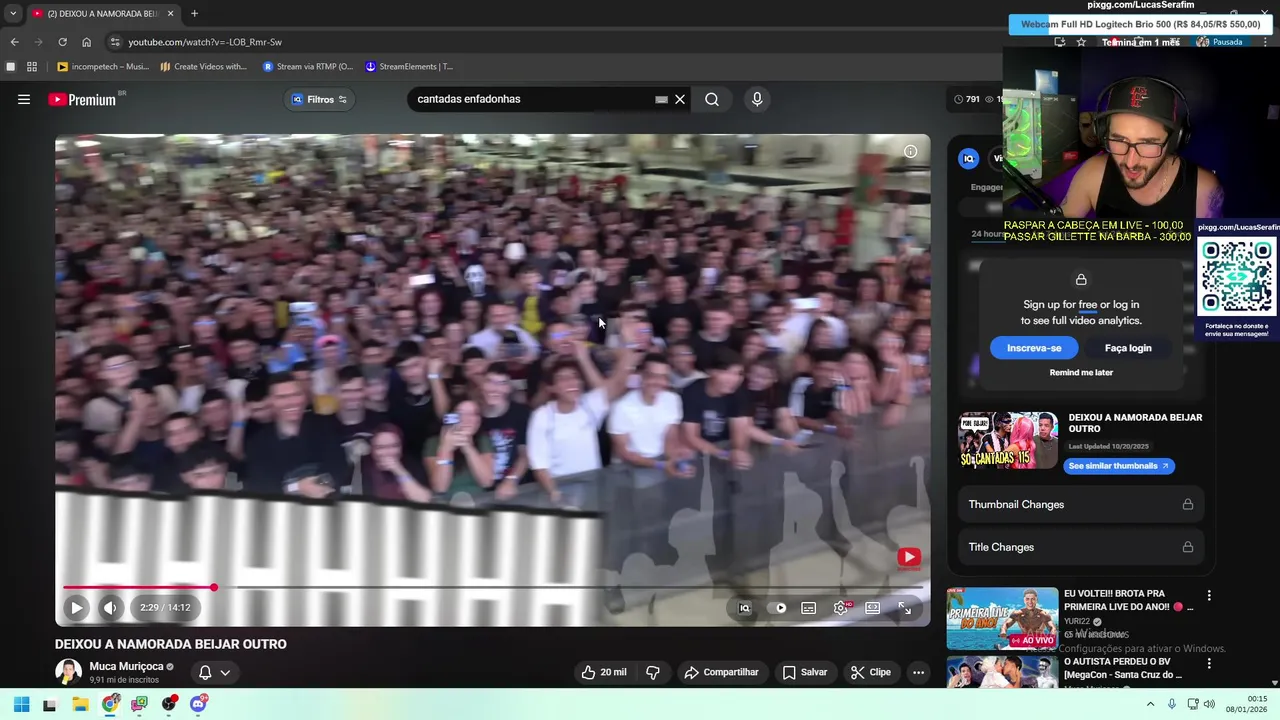Screen dimensions: 1280x720
Task: Click the YouTube watermark subscribe logo on video
Action: tap(909, 557)
